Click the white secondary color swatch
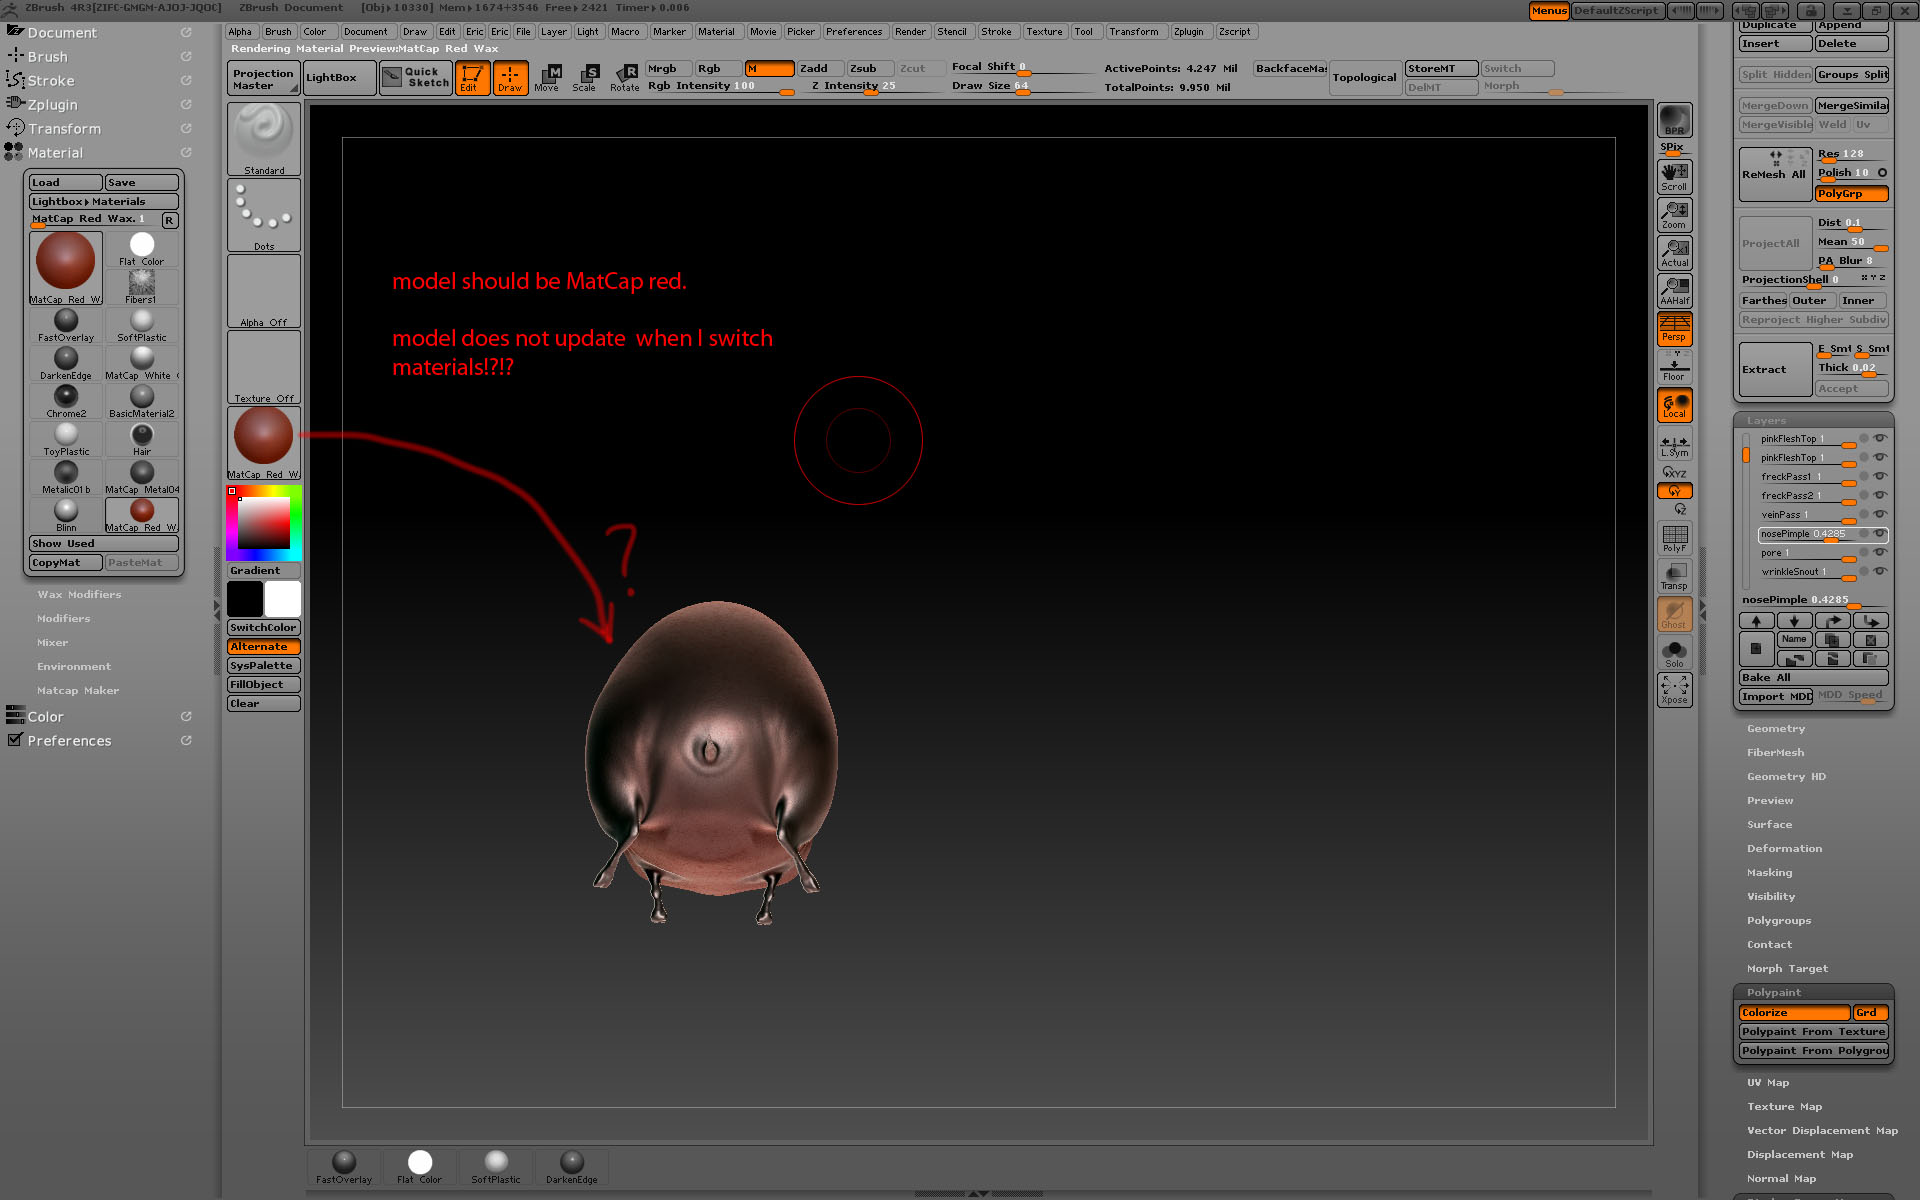The width and height of the screenshot is (1920, 1200). click(x=283, y=599)
